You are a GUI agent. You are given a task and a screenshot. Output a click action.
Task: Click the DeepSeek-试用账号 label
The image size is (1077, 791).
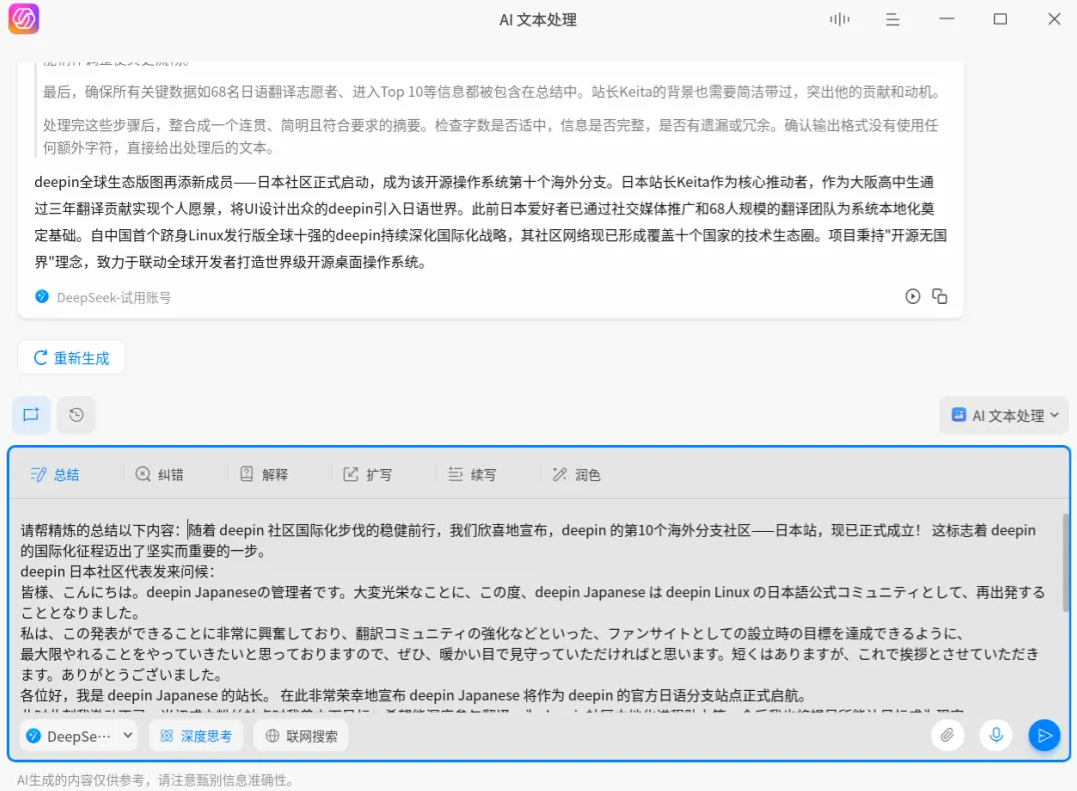click(114, 297)
